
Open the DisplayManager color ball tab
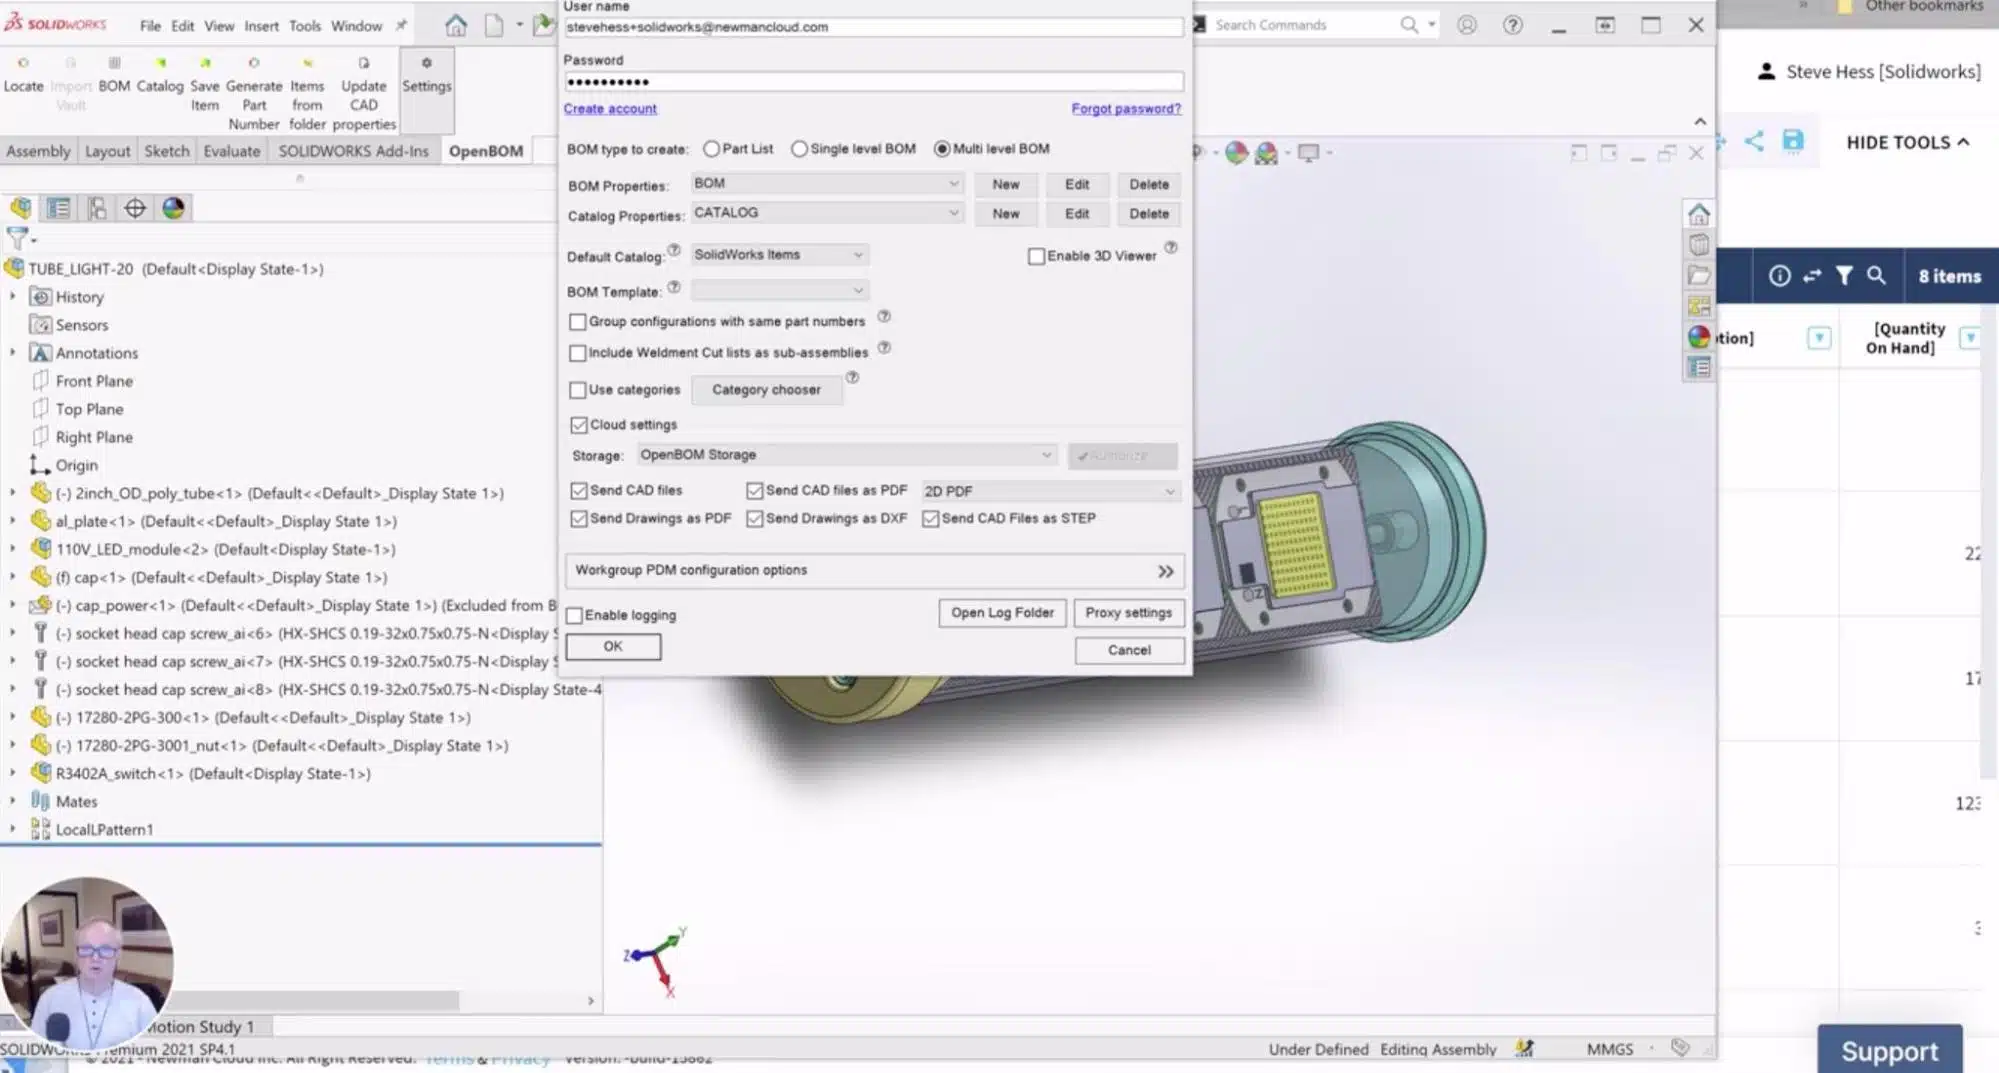[x=173, y=208]
